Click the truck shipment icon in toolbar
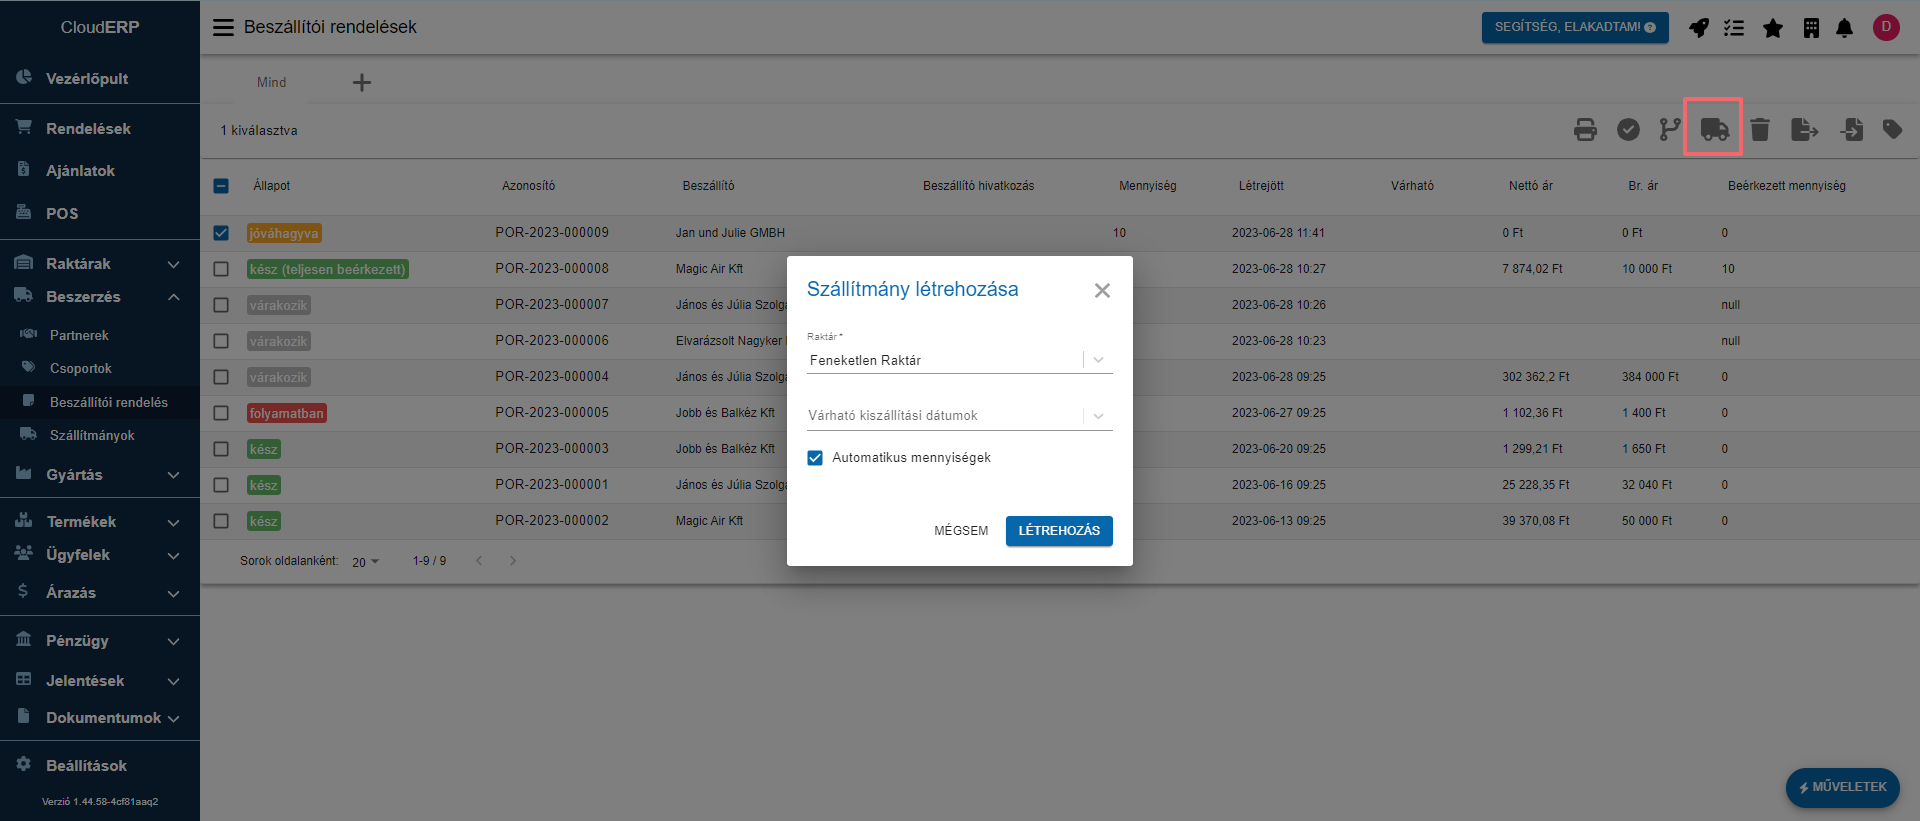 pyautogui.click(x=1714, y=129)
